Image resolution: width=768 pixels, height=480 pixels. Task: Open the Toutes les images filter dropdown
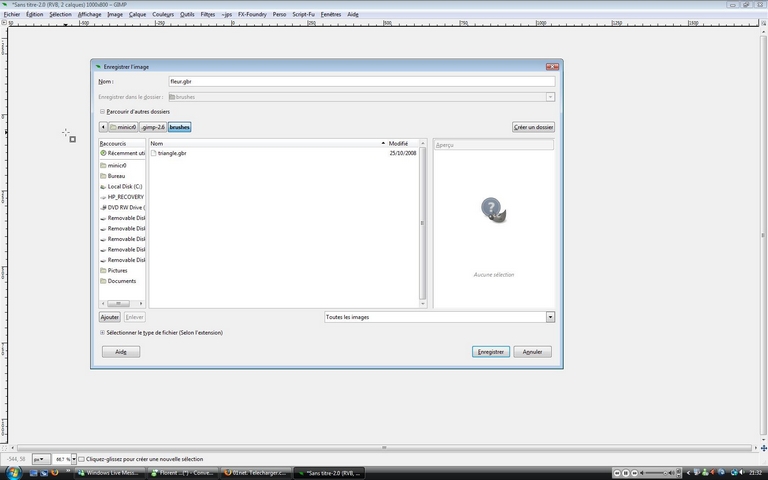pos(439,317)
